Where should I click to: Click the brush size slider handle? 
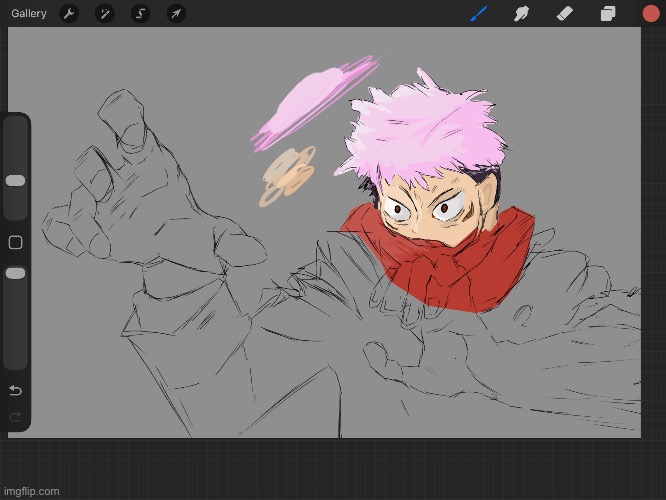[x=16, y=181]
